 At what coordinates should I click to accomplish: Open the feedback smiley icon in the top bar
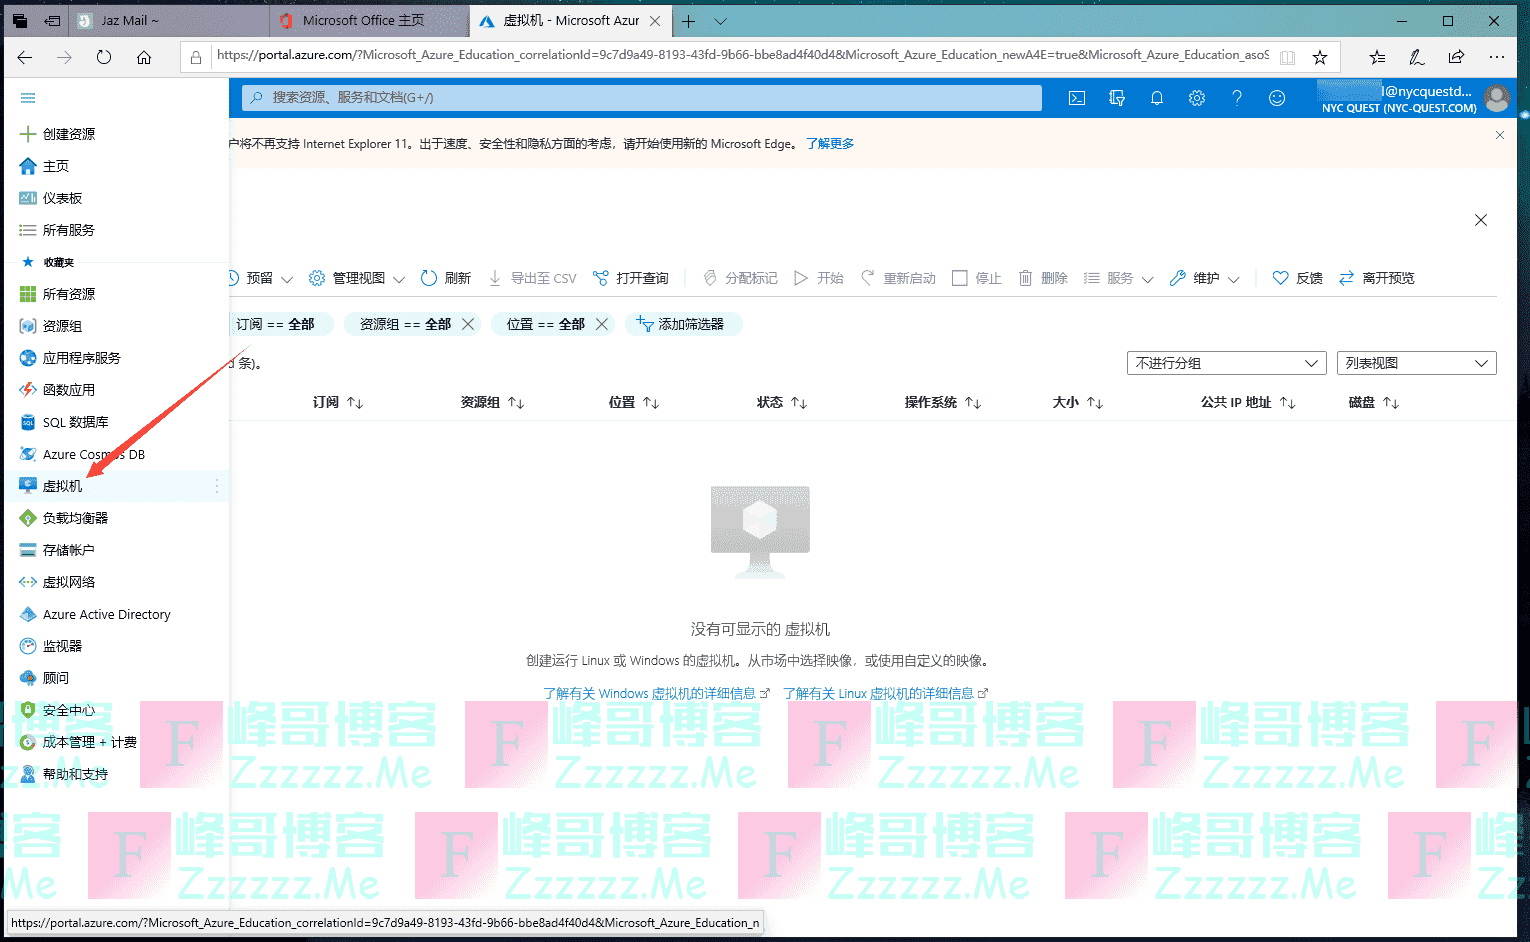(x=1277, y=98)
